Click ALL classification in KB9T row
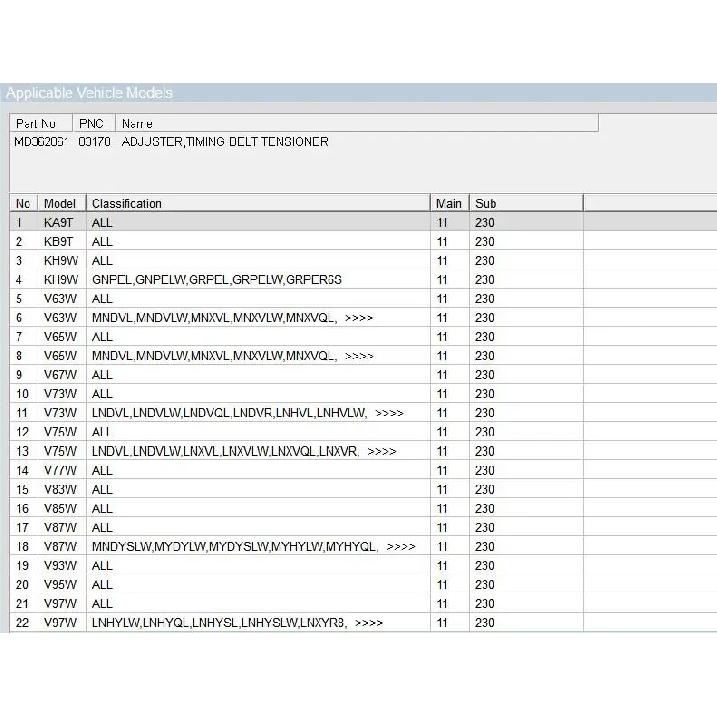717x717 pixels. point(102,241)
